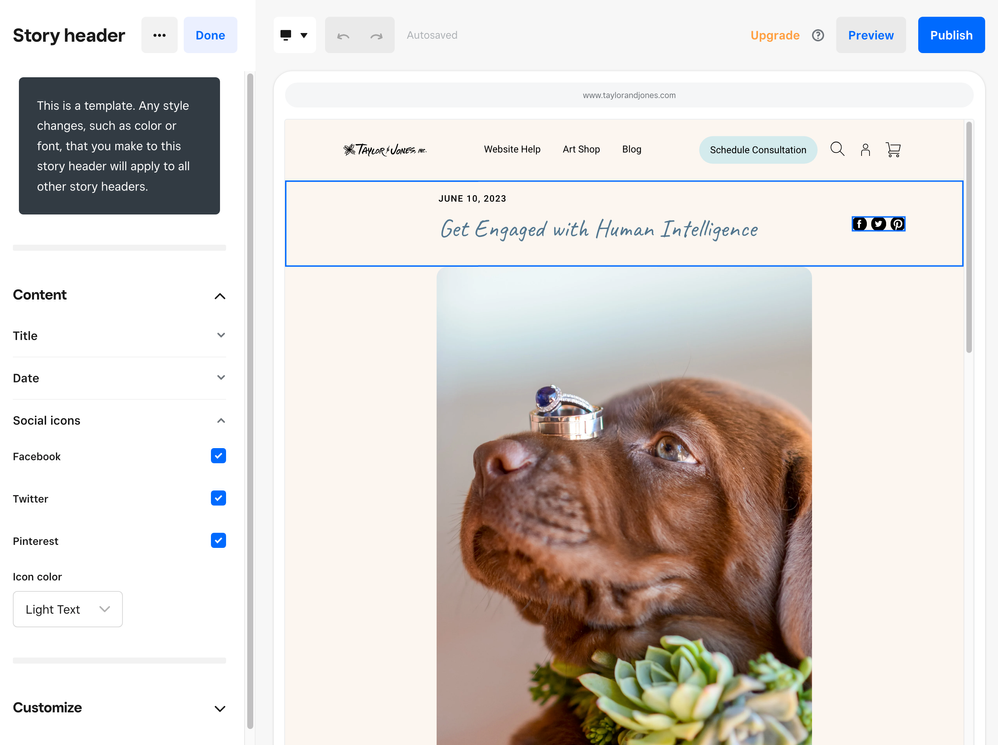This screenshot has height=745, width=998.
Task: Redo the last change
Action: tap(377, 36)
